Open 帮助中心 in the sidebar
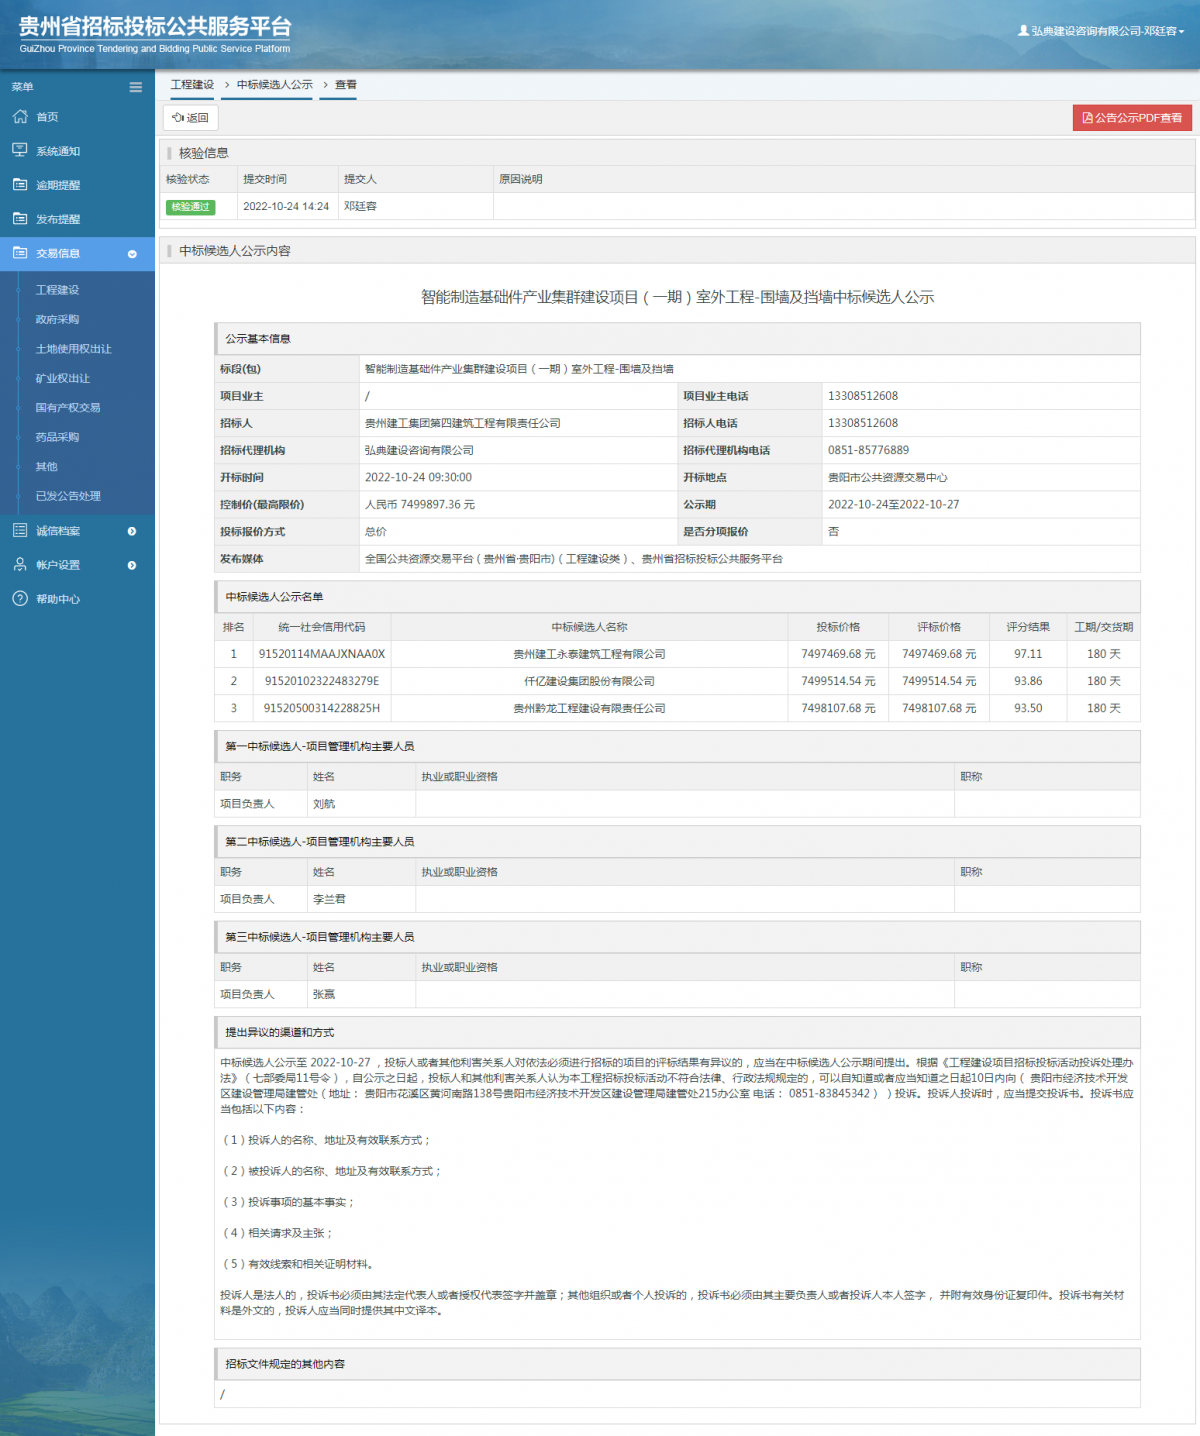This screenshot has height=1436, width=1200. (x=58, y=599)
